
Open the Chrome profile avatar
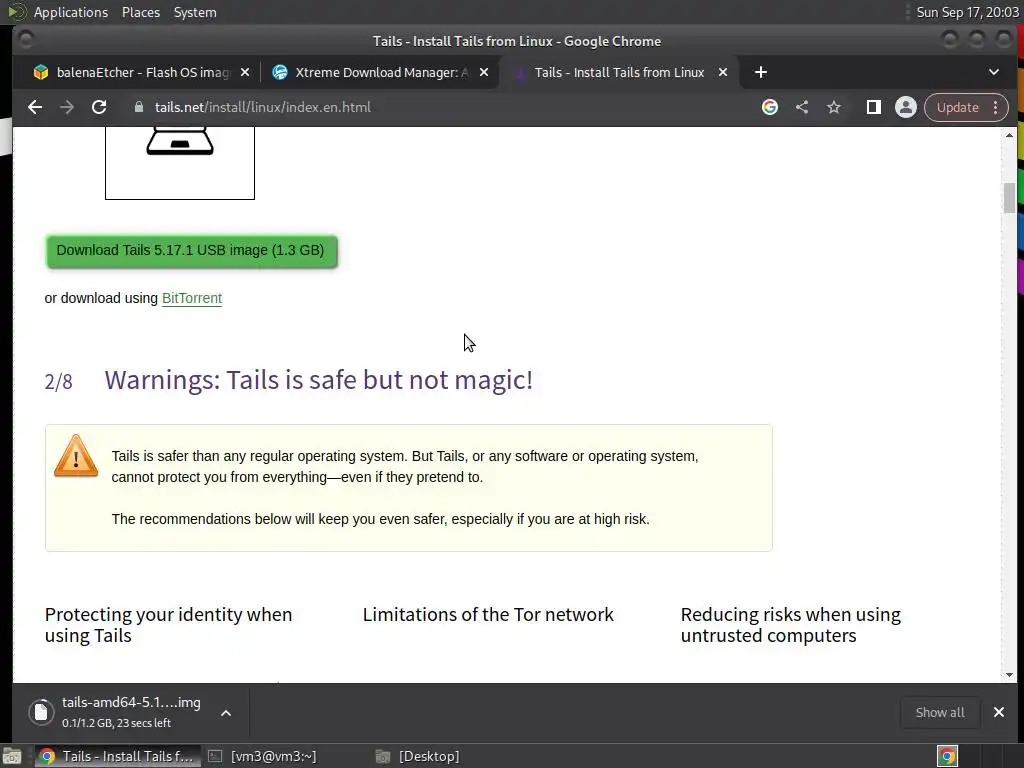click(906, 107)
